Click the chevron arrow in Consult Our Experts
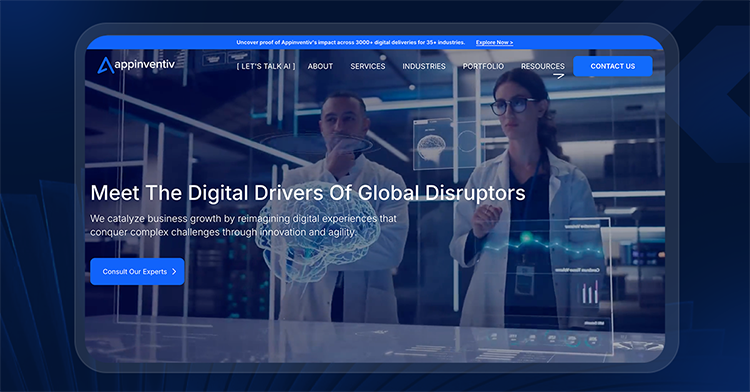This screenshot has width=750, height=392. [174, 272]
